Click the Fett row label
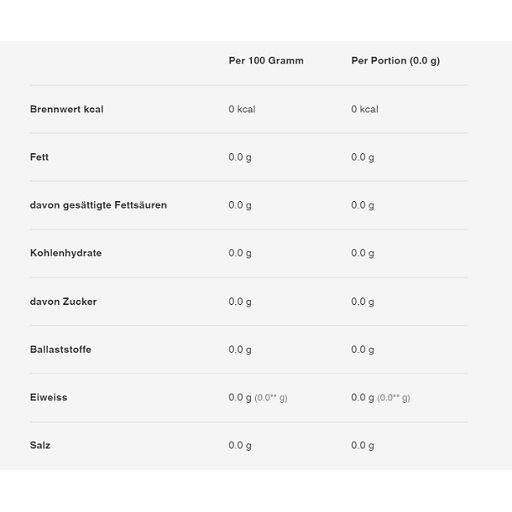Viewport: 512px width, 512px height. [x=39, y=157]
